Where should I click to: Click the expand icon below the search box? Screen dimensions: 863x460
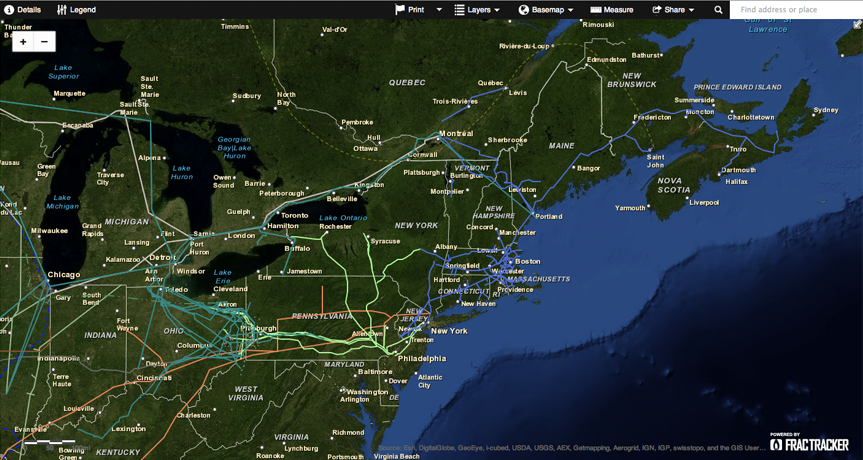(857, 25)
